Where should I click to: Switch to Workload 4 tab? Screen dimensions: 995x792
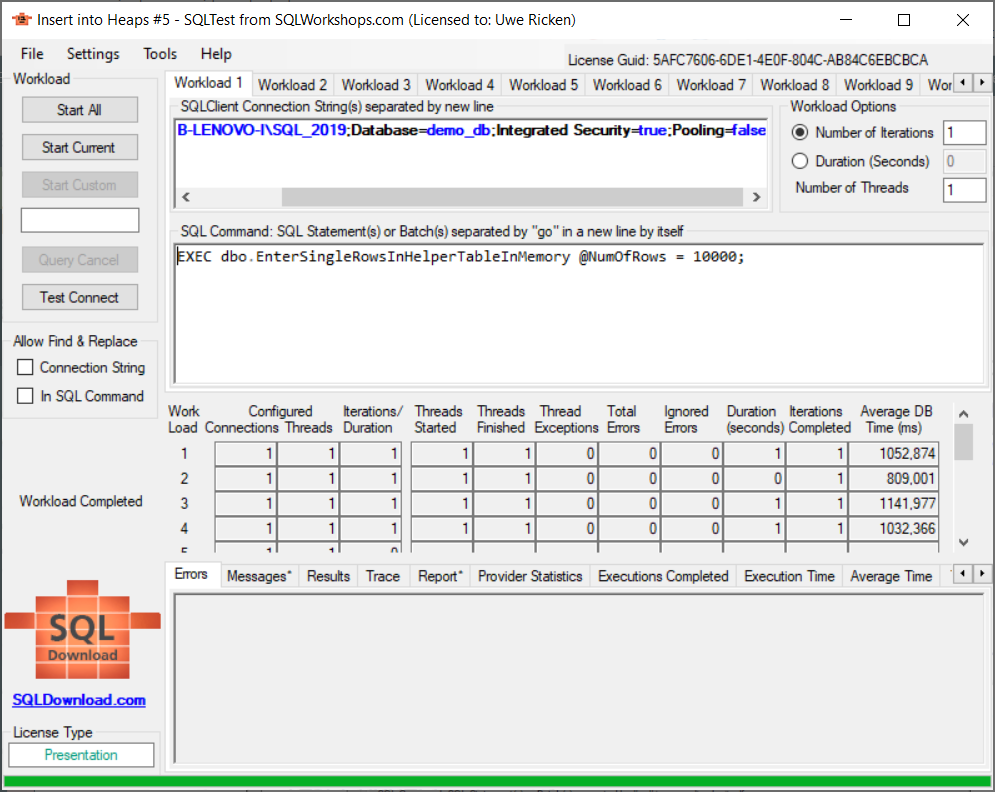click(x=459, y=85)
